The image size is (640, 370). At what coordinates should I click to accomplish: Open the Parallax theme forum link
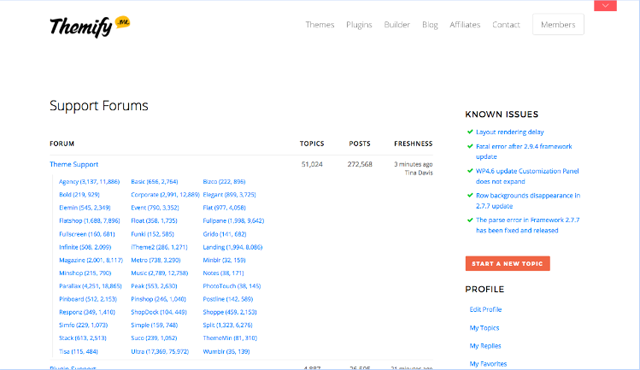90,286
